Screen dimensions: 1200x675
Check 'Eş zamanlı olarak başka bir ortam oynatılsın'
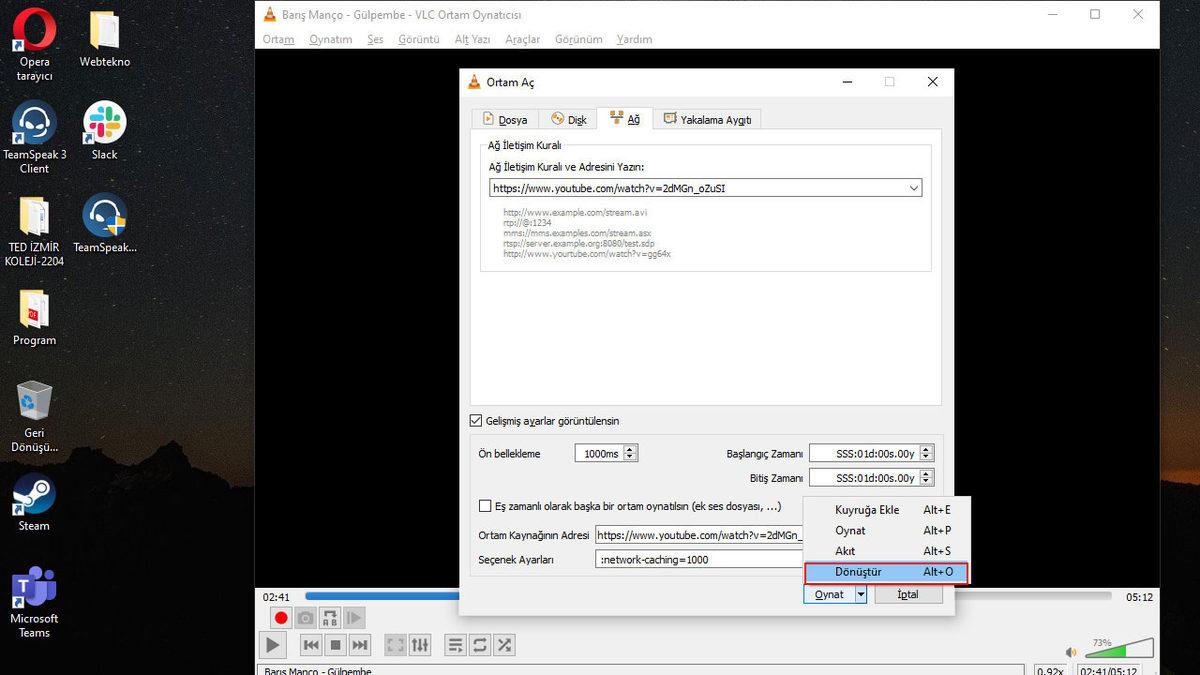click(485, 506)
